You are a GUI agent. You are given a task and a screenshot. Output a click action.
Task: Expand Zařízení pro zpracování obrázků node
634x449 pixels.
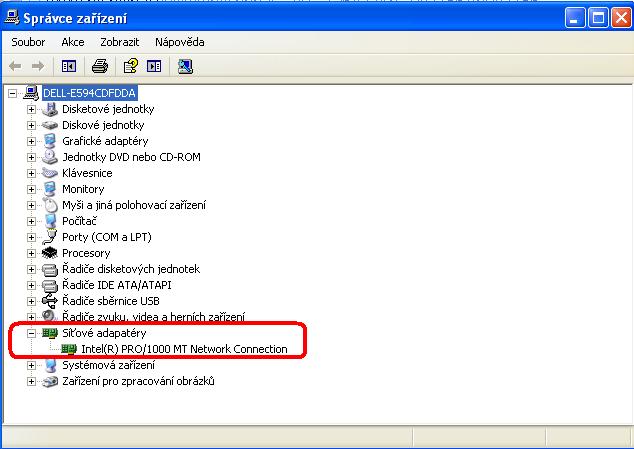point(31,381)
